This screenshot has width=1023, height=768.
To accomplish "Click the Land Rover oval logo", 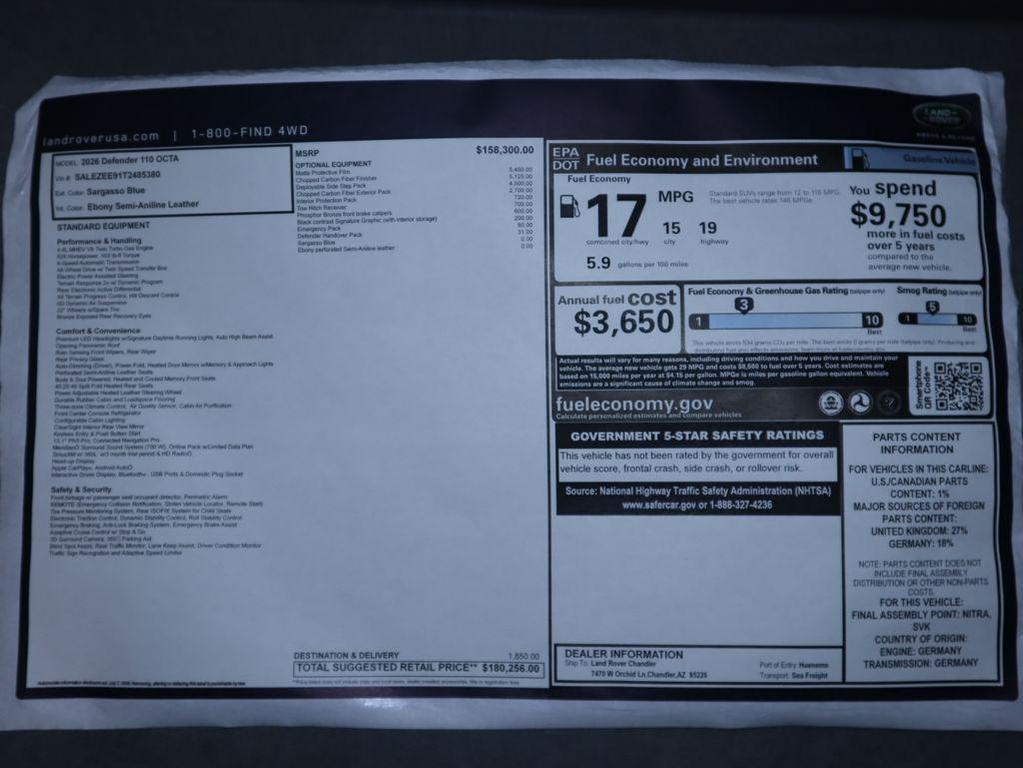I will (940, 115).
